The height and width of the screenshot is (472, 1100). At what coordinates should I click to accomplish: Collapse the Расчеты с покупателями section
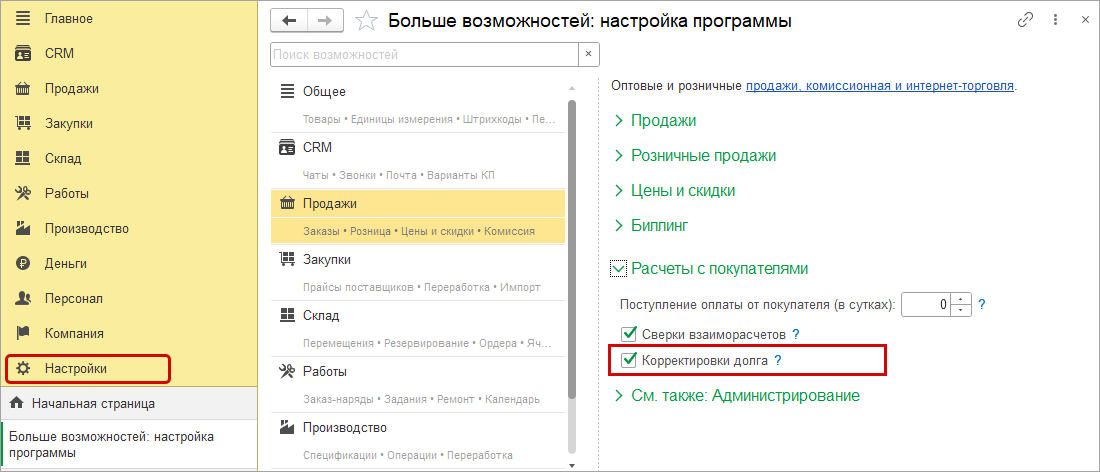[x=618, y=268]
